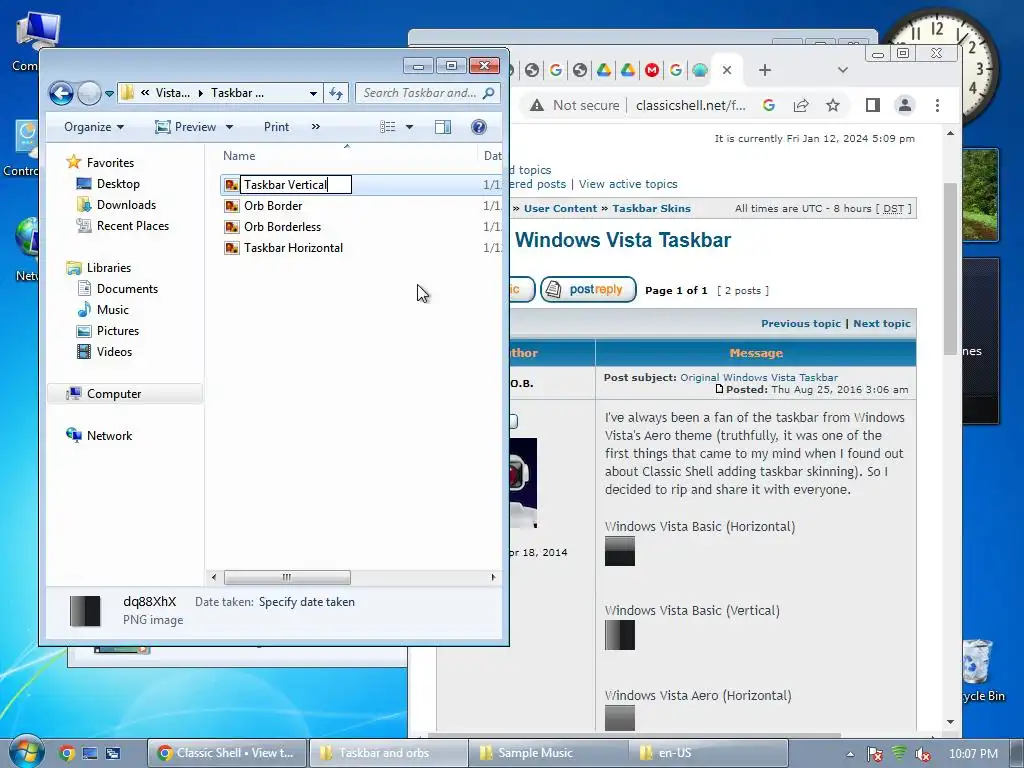Refresh the Taskbar folder view
Image resolution: width=1024 pixels, height=768 pixels.
click(336, 93)
